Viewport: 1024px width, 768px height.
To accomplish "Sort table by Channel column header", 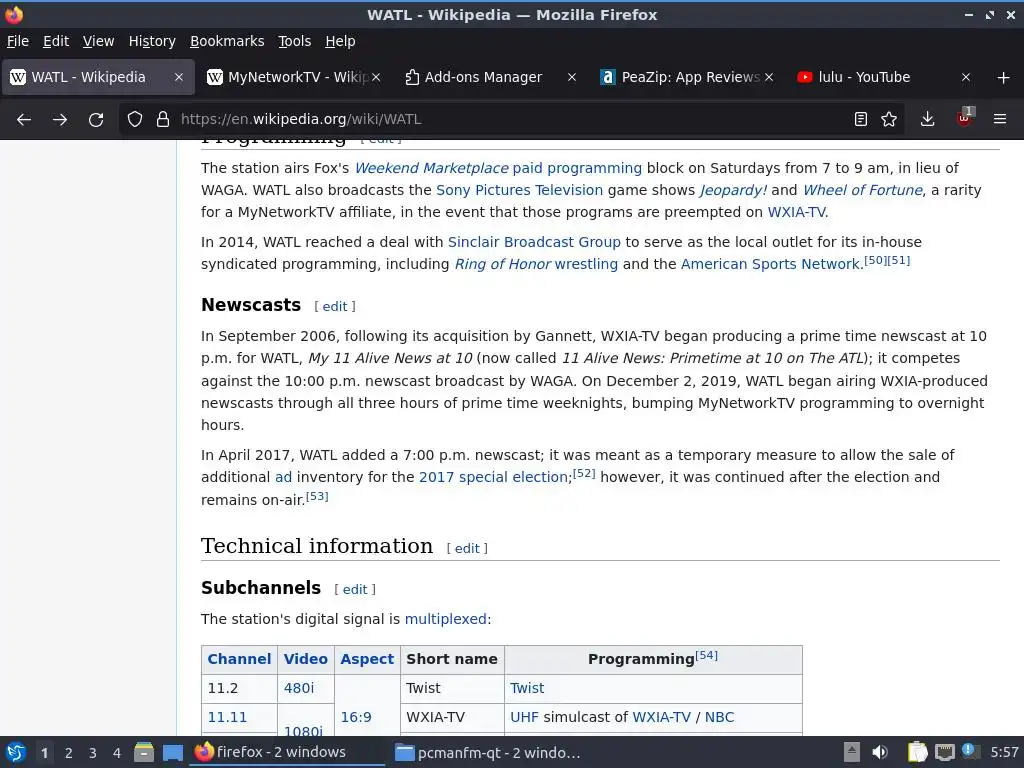I will [x=239, y=660].
